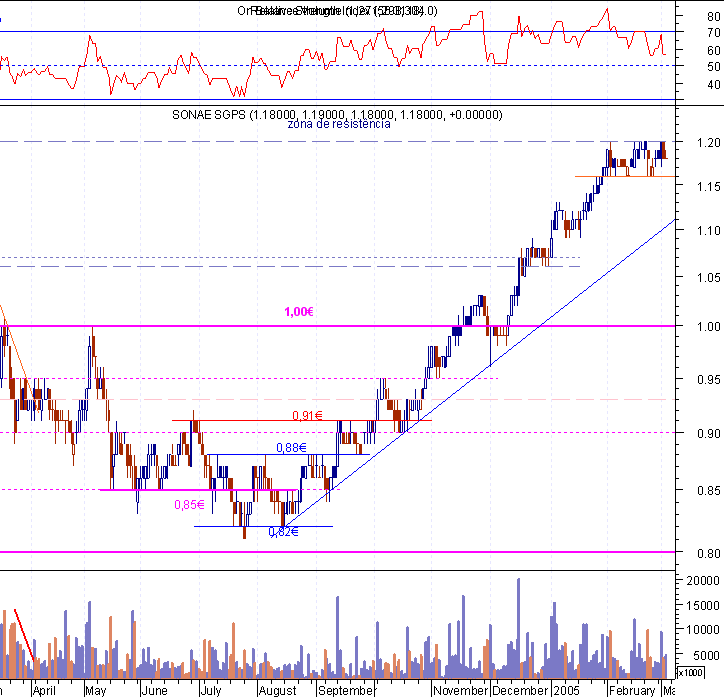Click the RSI 70 scale value

(713, 33)
